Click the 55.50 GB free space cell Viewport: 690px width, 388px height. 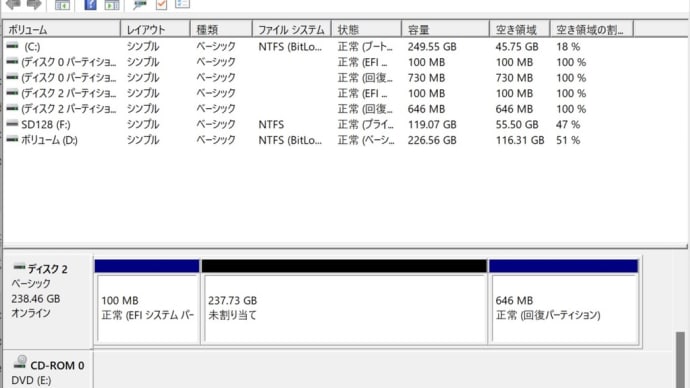tap(517, 124)
